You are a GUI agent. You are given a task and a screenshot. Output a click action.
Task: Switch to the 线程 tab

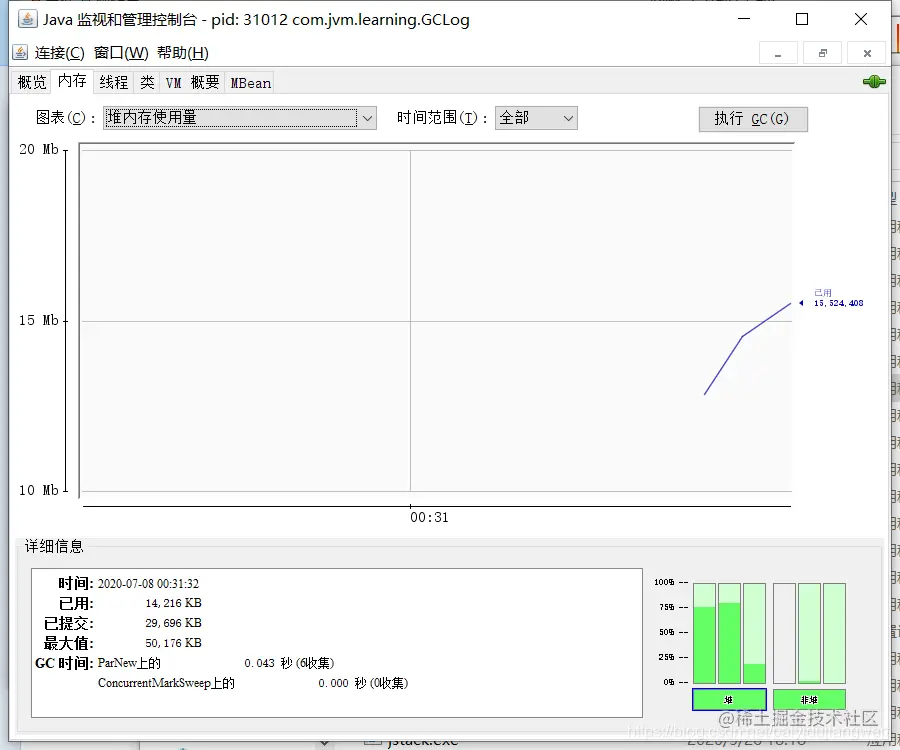(x=113, y=82)
